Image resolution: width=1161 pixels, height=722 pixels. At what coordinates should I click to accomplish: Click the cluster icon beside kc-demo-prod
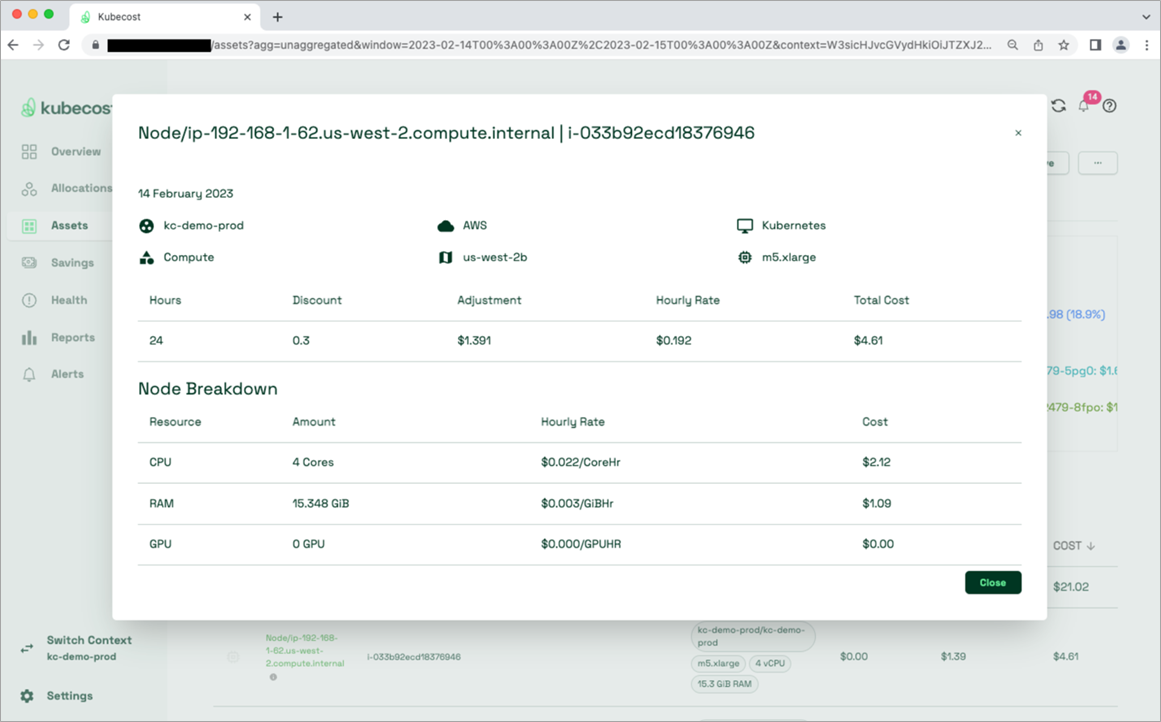[147, 226]
